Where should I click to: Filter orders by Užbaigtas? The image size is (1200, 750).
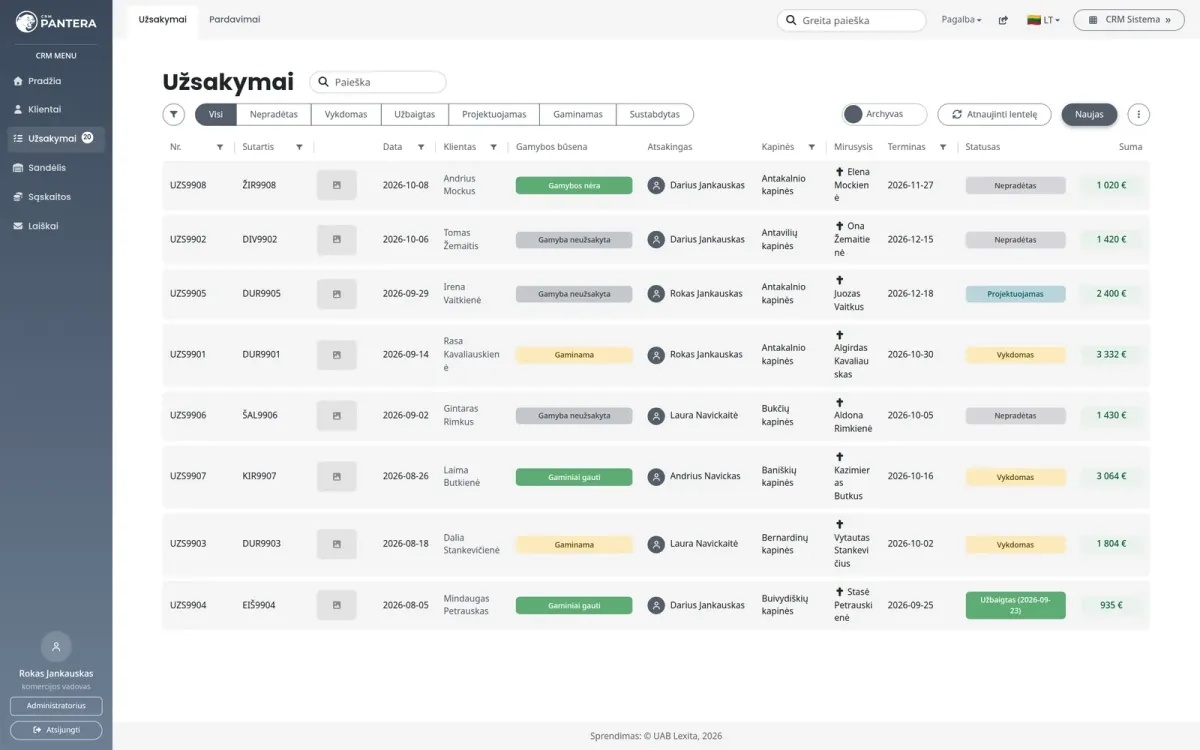point(415,115)
